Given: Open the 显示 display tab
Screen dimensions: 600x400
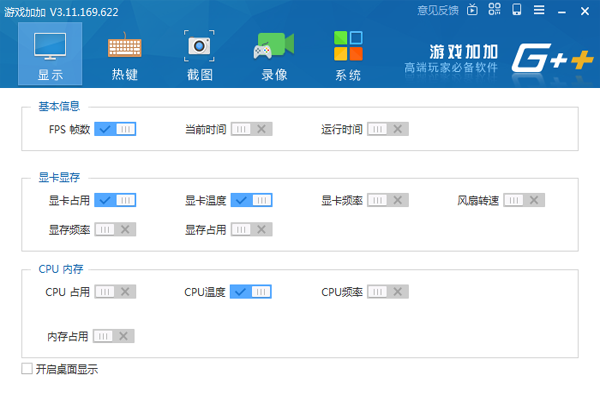Looking at the screenshot, I should [50, 54].
